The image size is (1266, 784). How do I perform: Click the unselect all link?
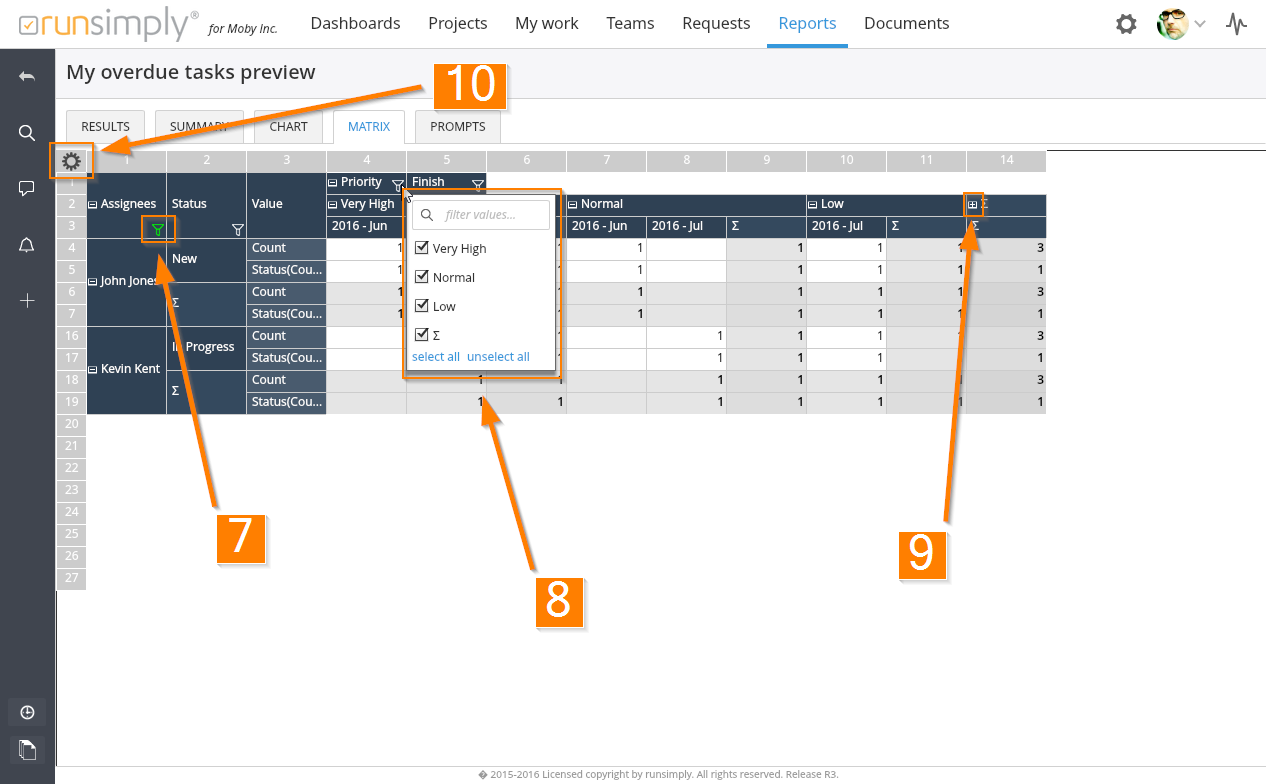coord(498,357)
